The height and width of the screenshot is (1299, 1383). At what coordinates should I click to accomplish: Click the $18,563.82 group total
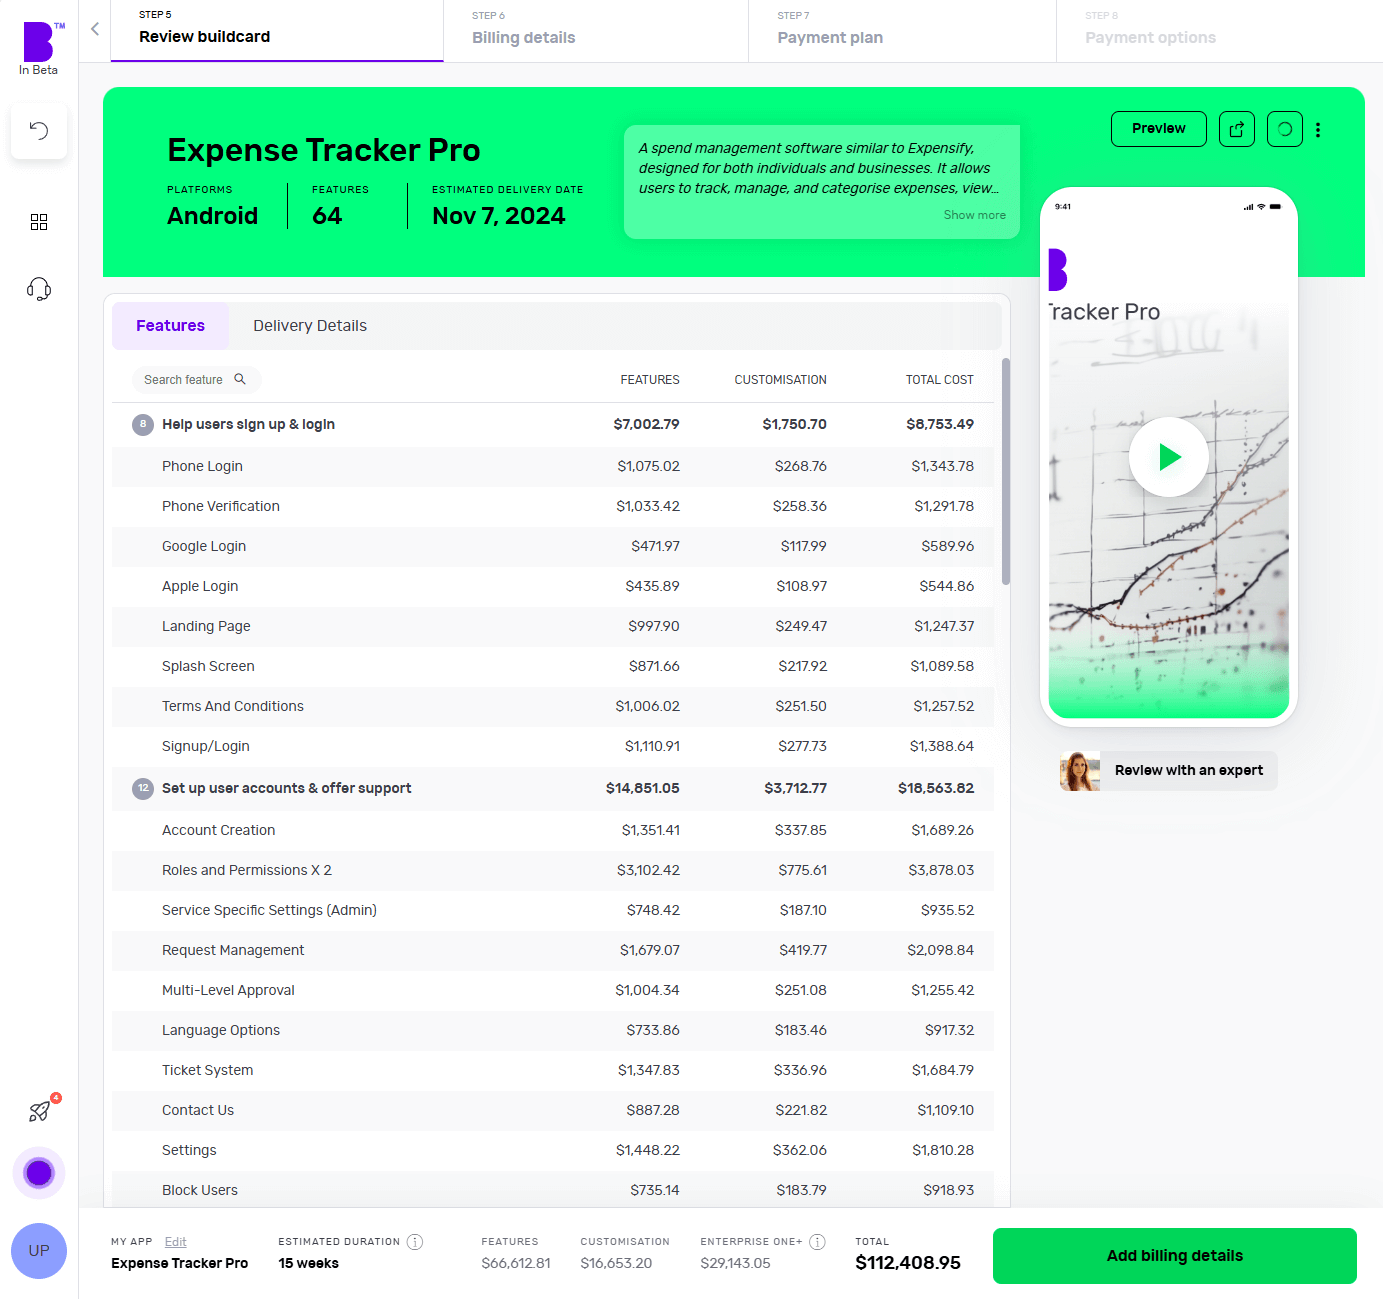936,789
